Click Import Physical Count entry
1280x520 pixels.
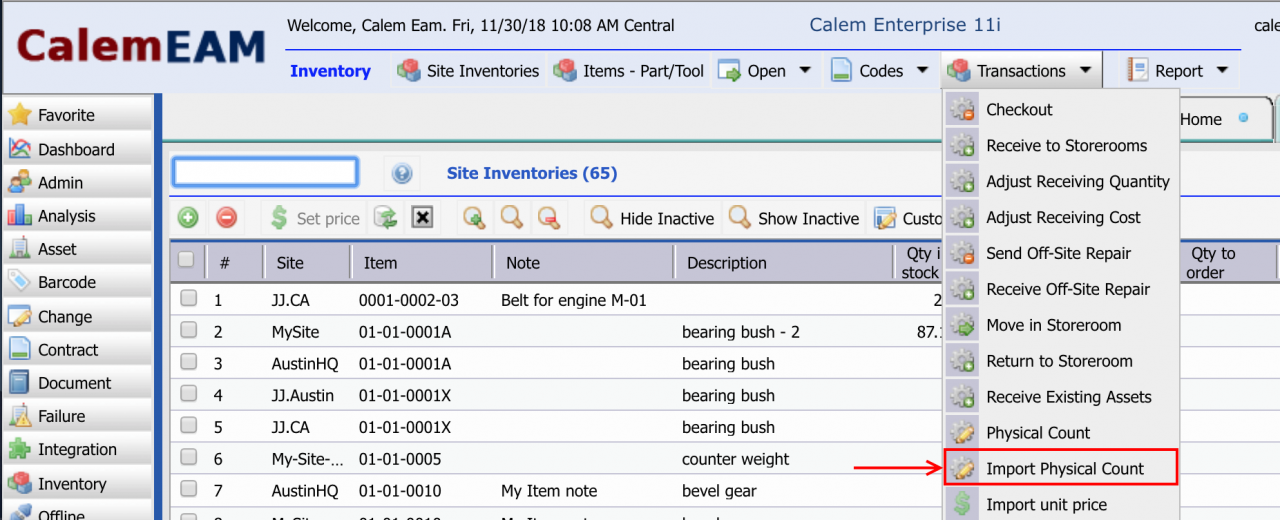tap(1061, 468)
